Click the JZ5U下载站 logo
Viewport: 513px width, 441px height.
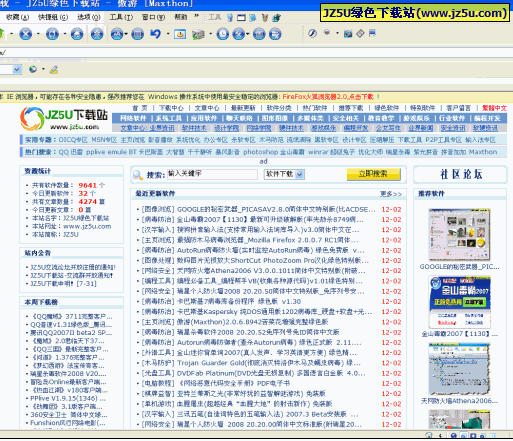[x=64, y=118]
